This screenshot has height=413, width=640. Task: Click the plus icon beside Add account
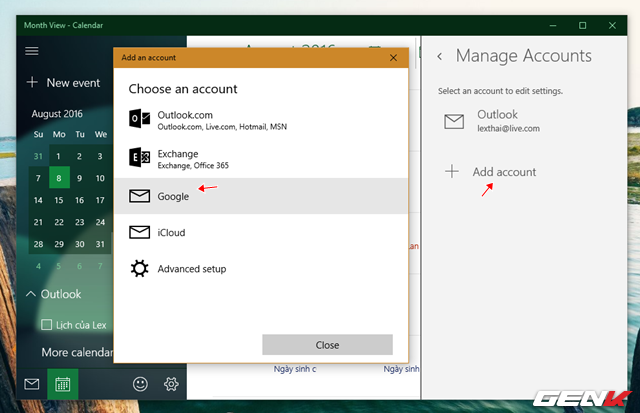click(452, 171)
